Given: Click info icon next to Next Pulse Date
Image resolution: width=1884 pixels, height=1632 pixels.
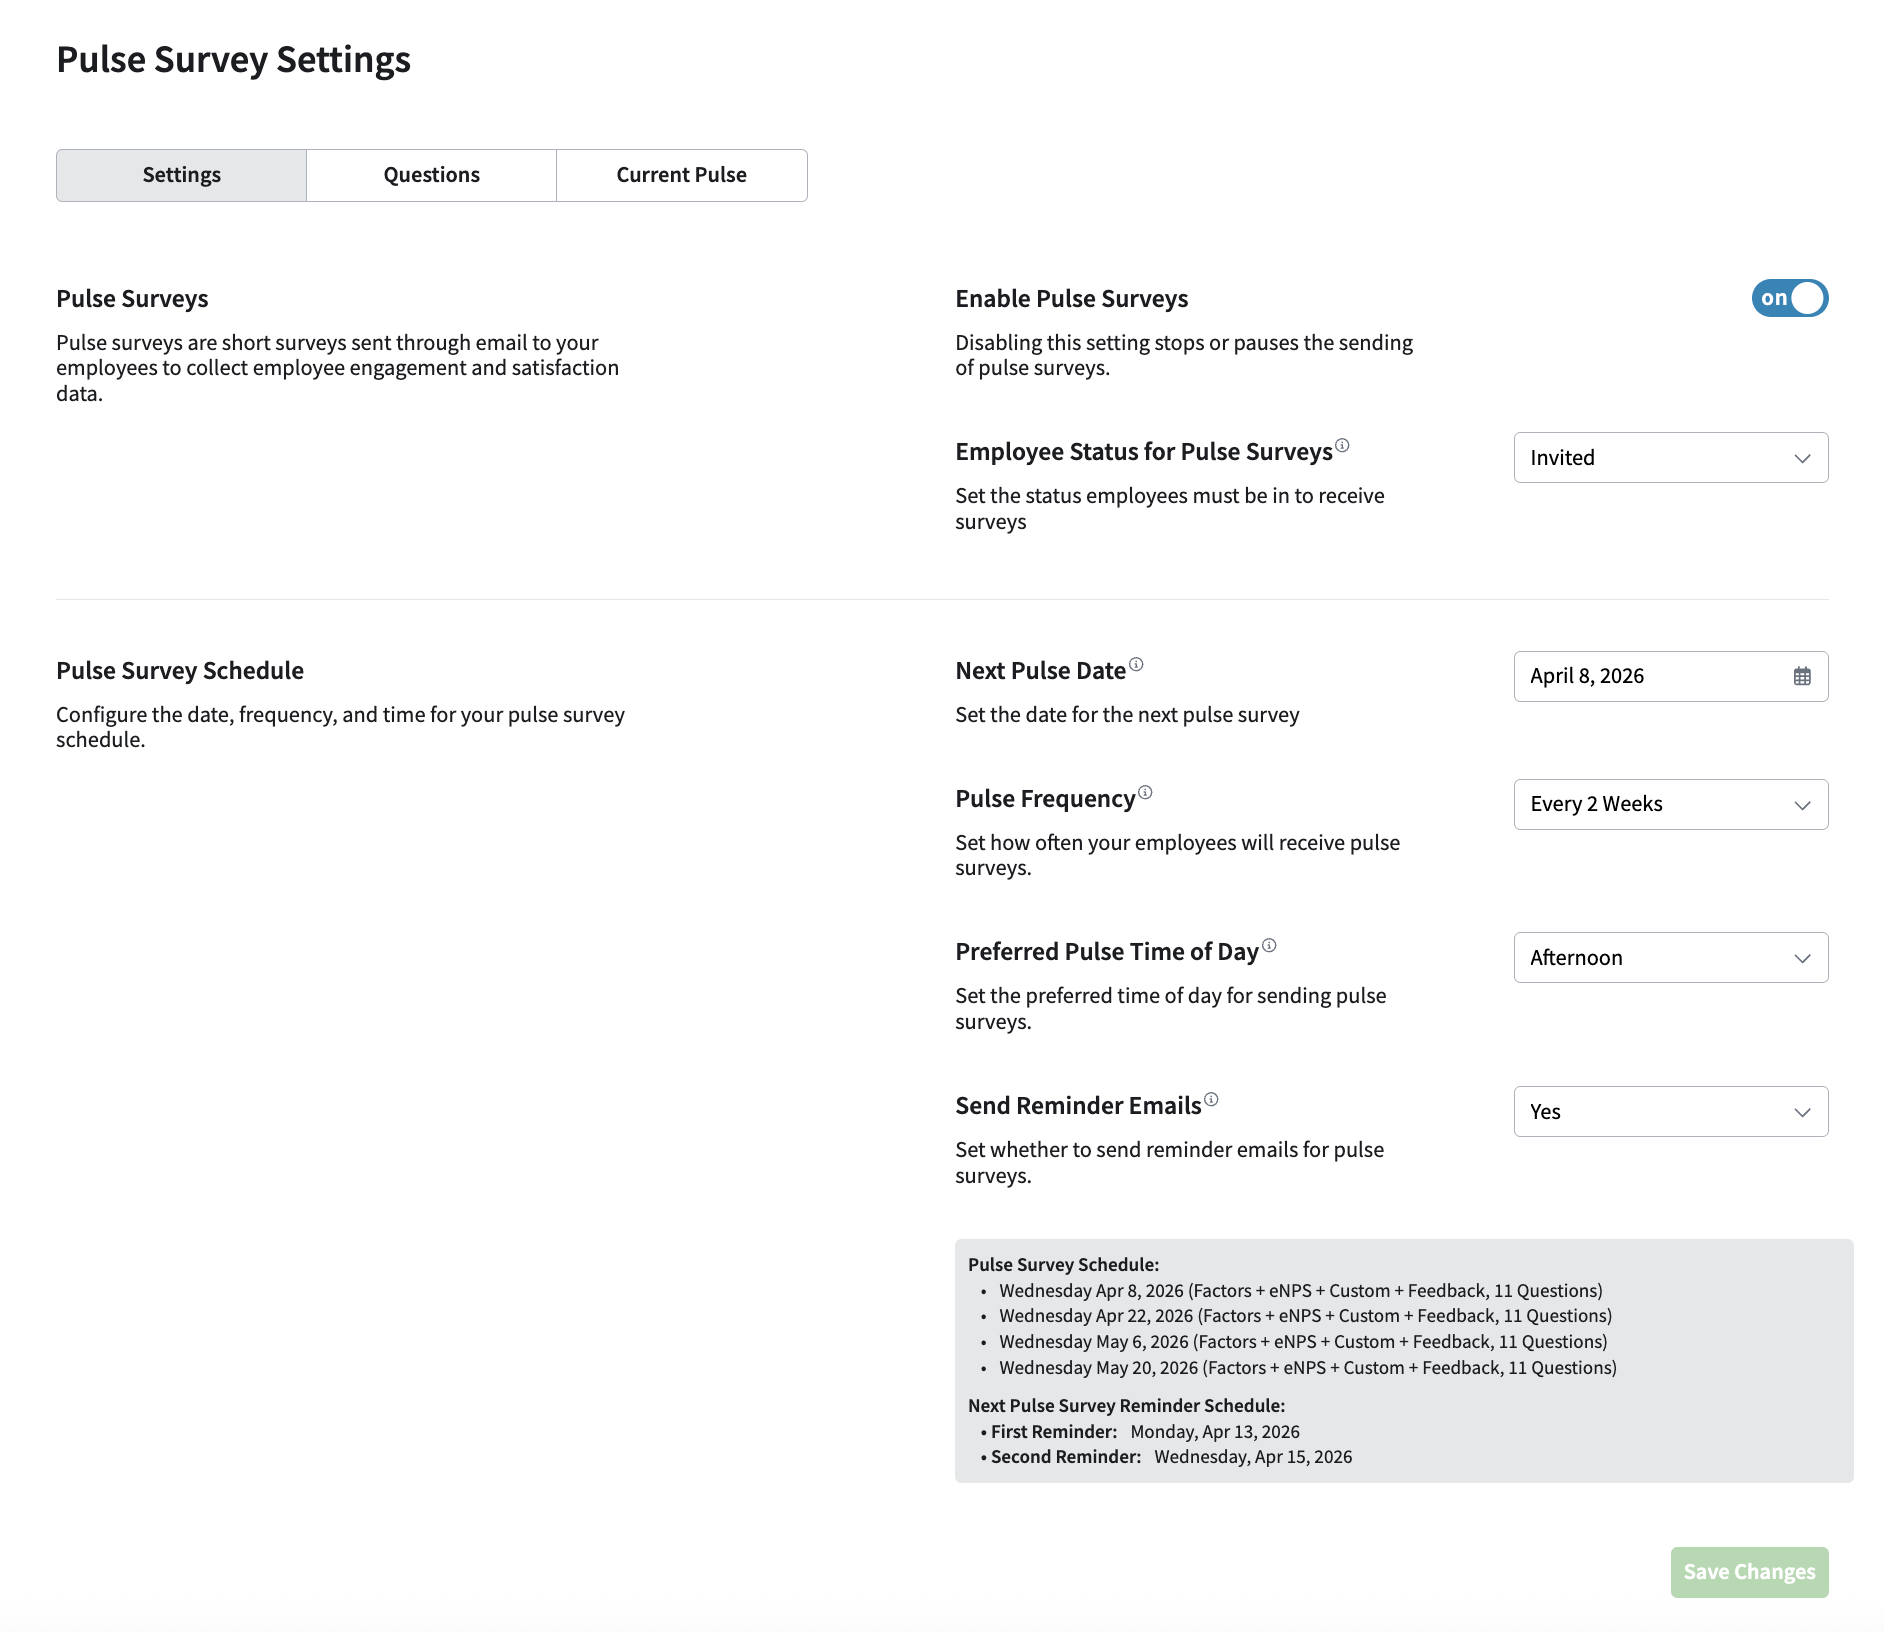Looking at the screenshot, I should tap(1136, 665).
